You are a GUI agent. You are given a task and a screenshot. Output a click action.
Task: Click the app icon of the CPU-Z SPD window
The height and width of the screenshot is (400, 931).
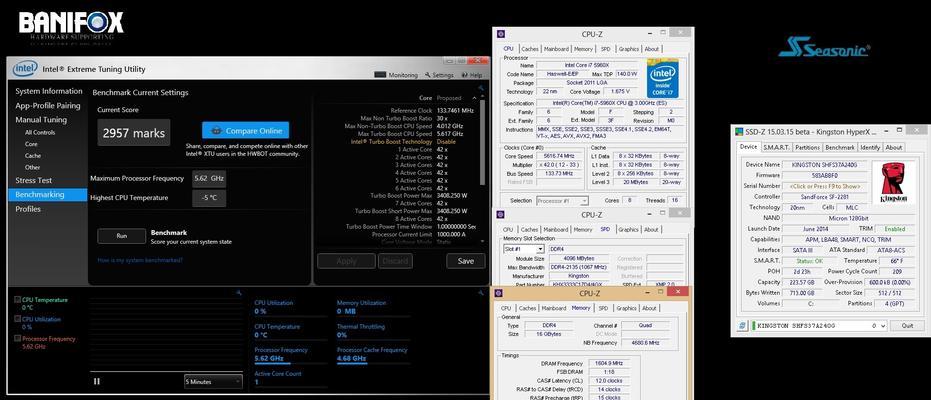click(x=501, y=214)
